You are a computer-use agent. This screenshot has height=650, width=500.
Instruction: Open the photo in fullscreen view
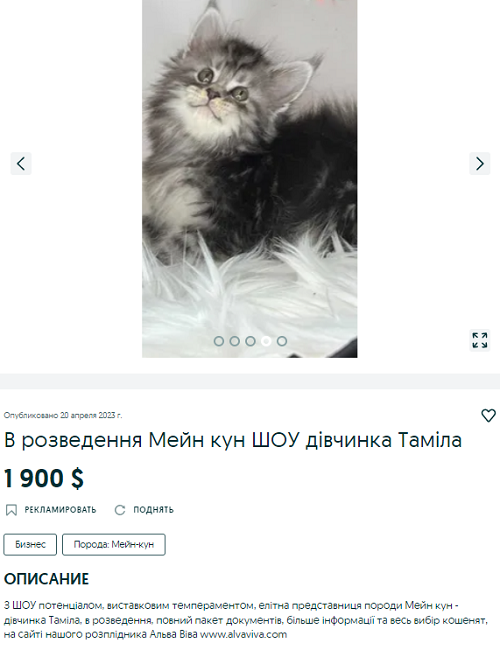pos(480,340)
